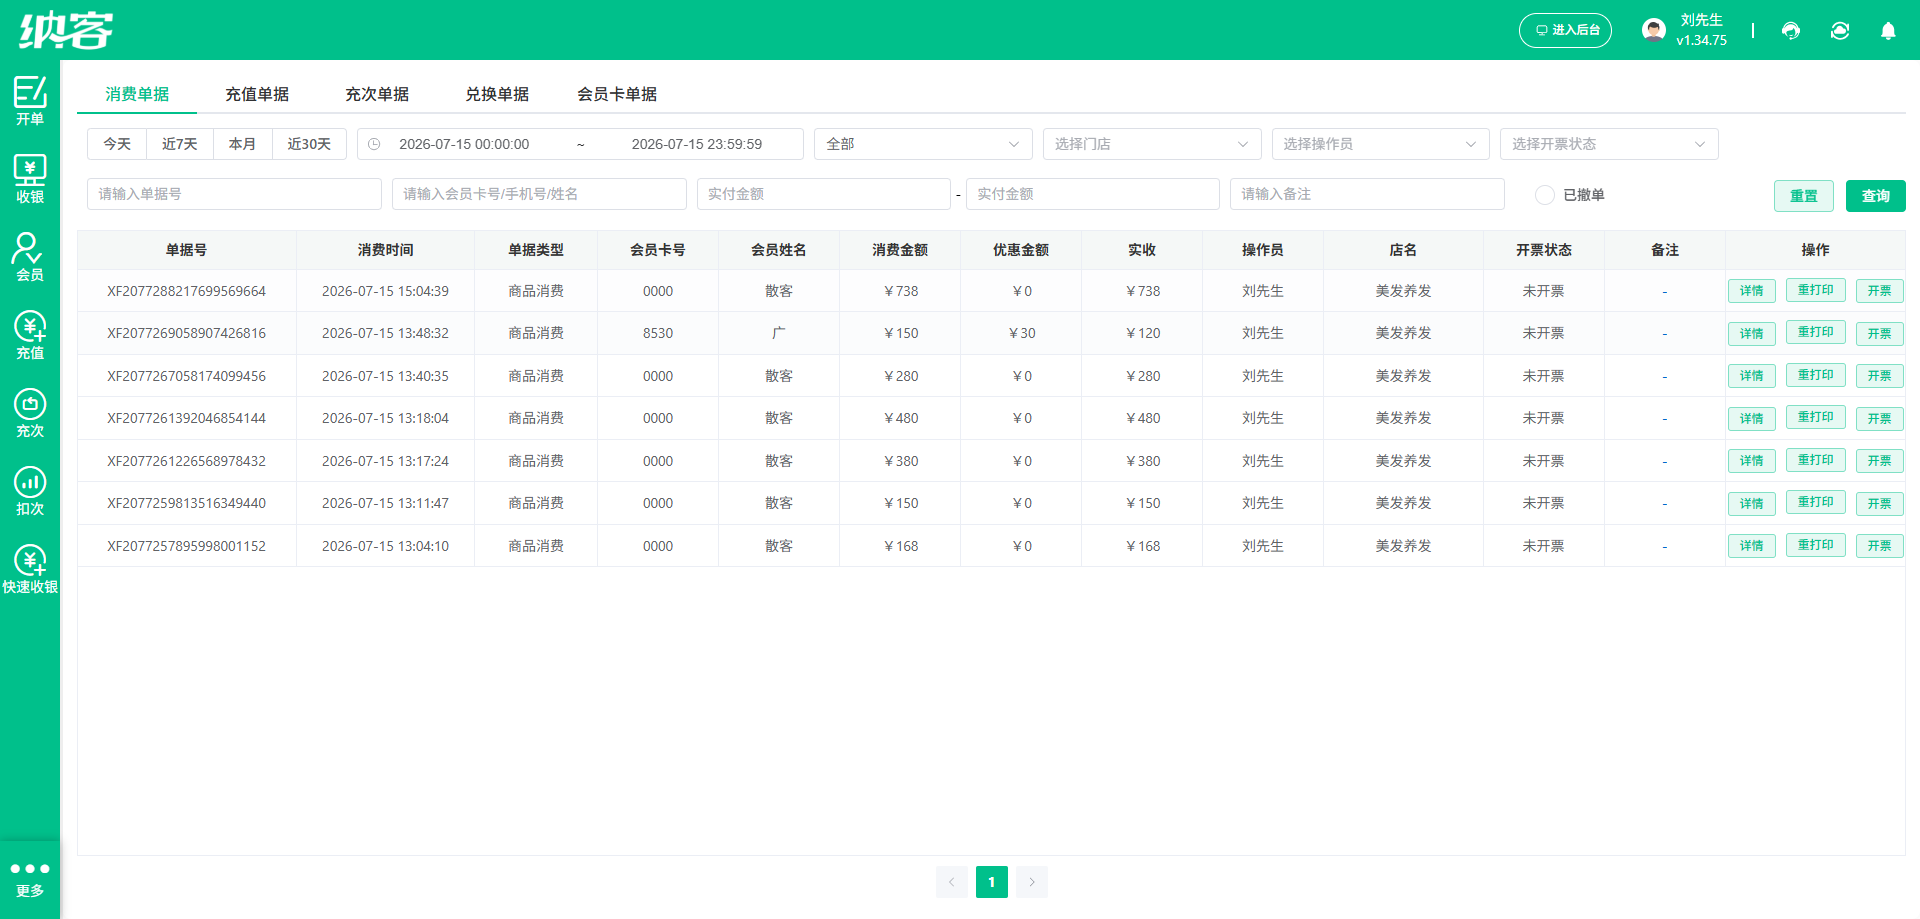Click 重打印 for the ¥738 order
Viewport: 1920px width, 919px height.
[1816, 290]
